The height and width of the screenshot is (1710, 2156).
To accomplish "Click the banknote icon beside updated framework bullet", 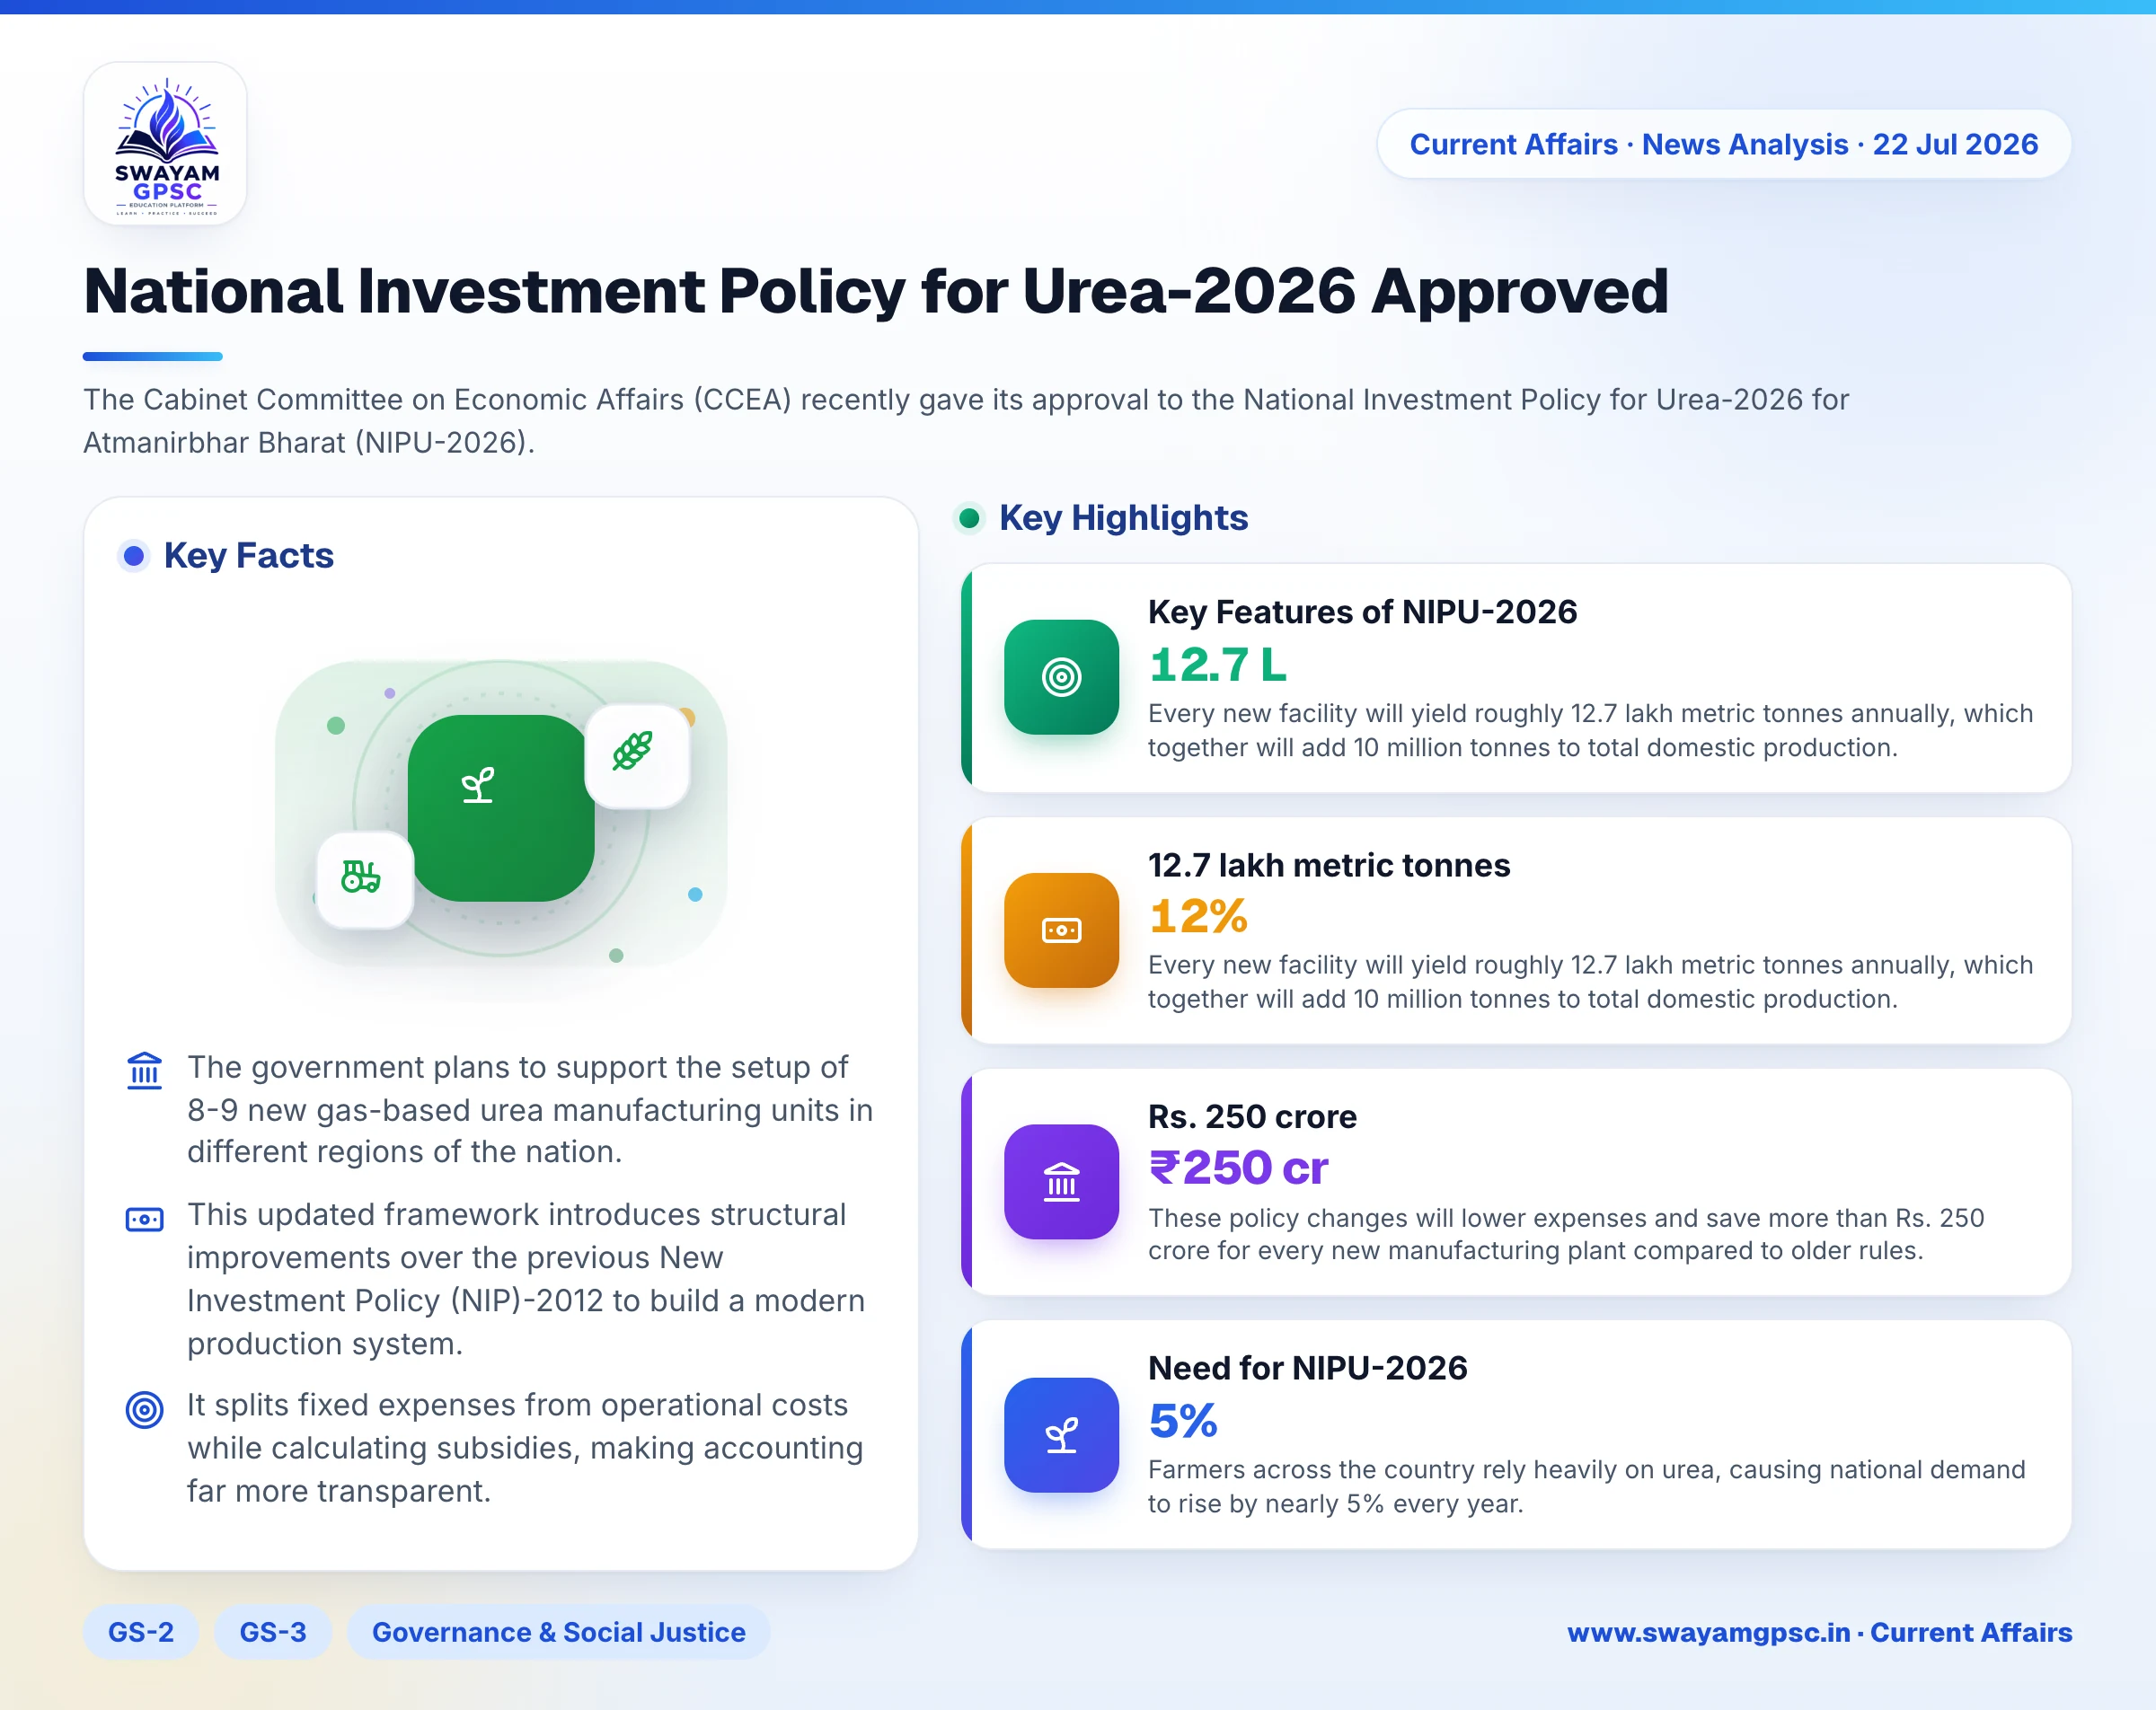I will point(144,1219).
